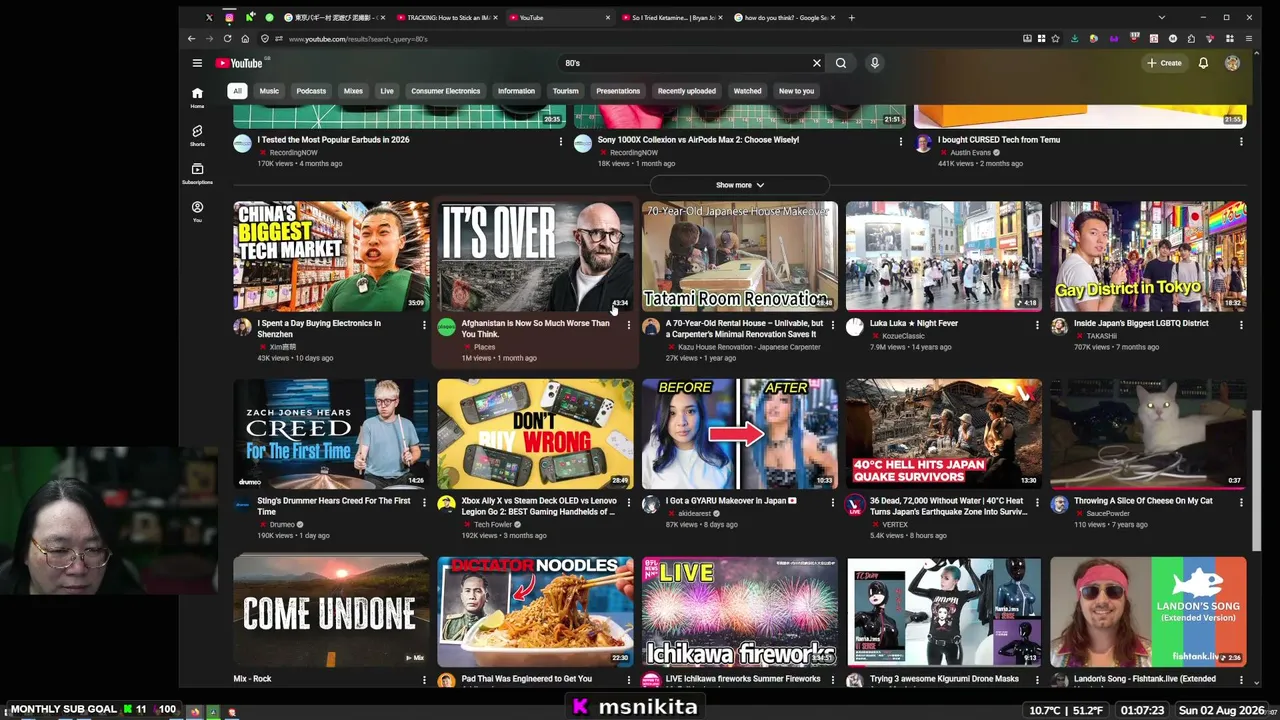Open video title Inside Japan's Biggest LGBTQ District
Viewport: 1280px width, 720px height.
coord(1141,323)
